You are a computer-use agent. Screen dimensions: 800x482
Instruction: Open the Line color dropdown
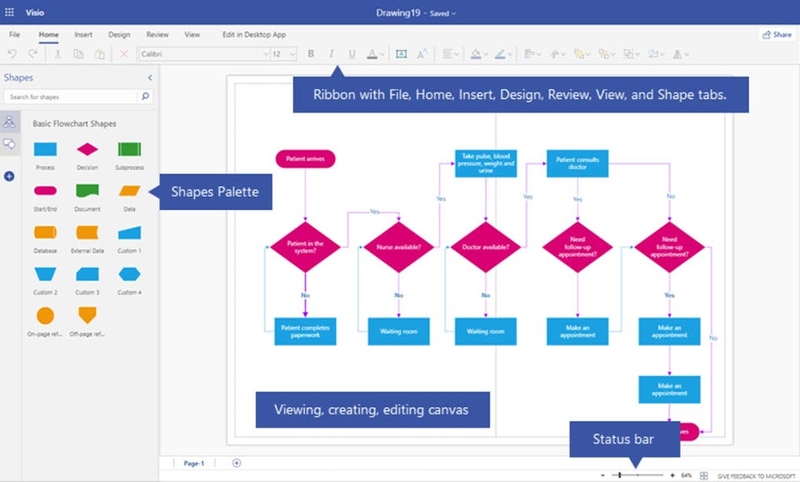[503, 54]
